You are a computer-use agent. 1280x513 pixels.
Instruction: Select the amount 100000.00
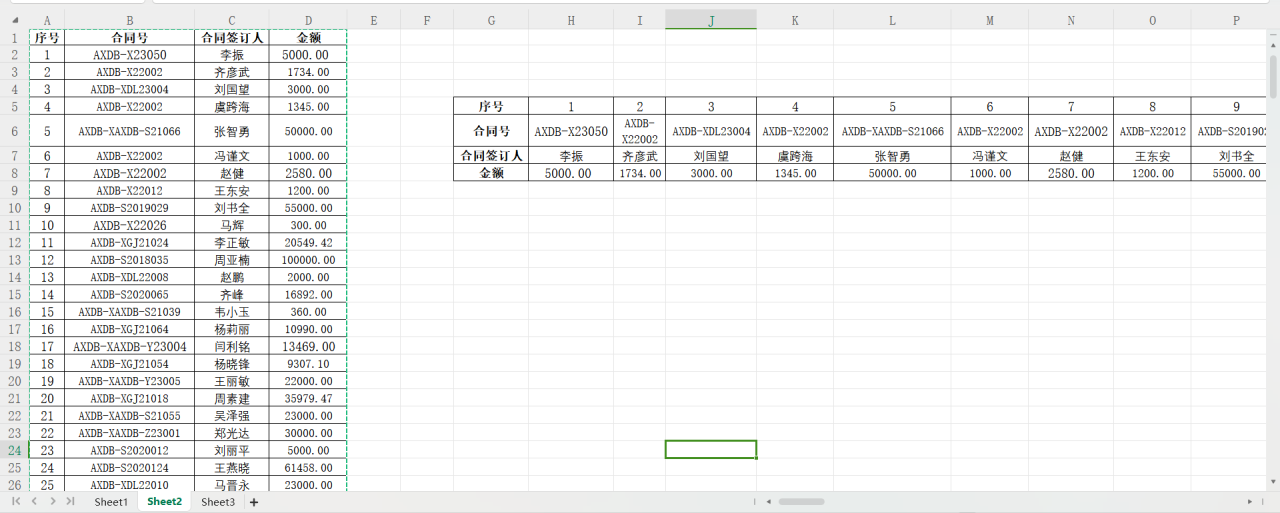coord(308,260)
